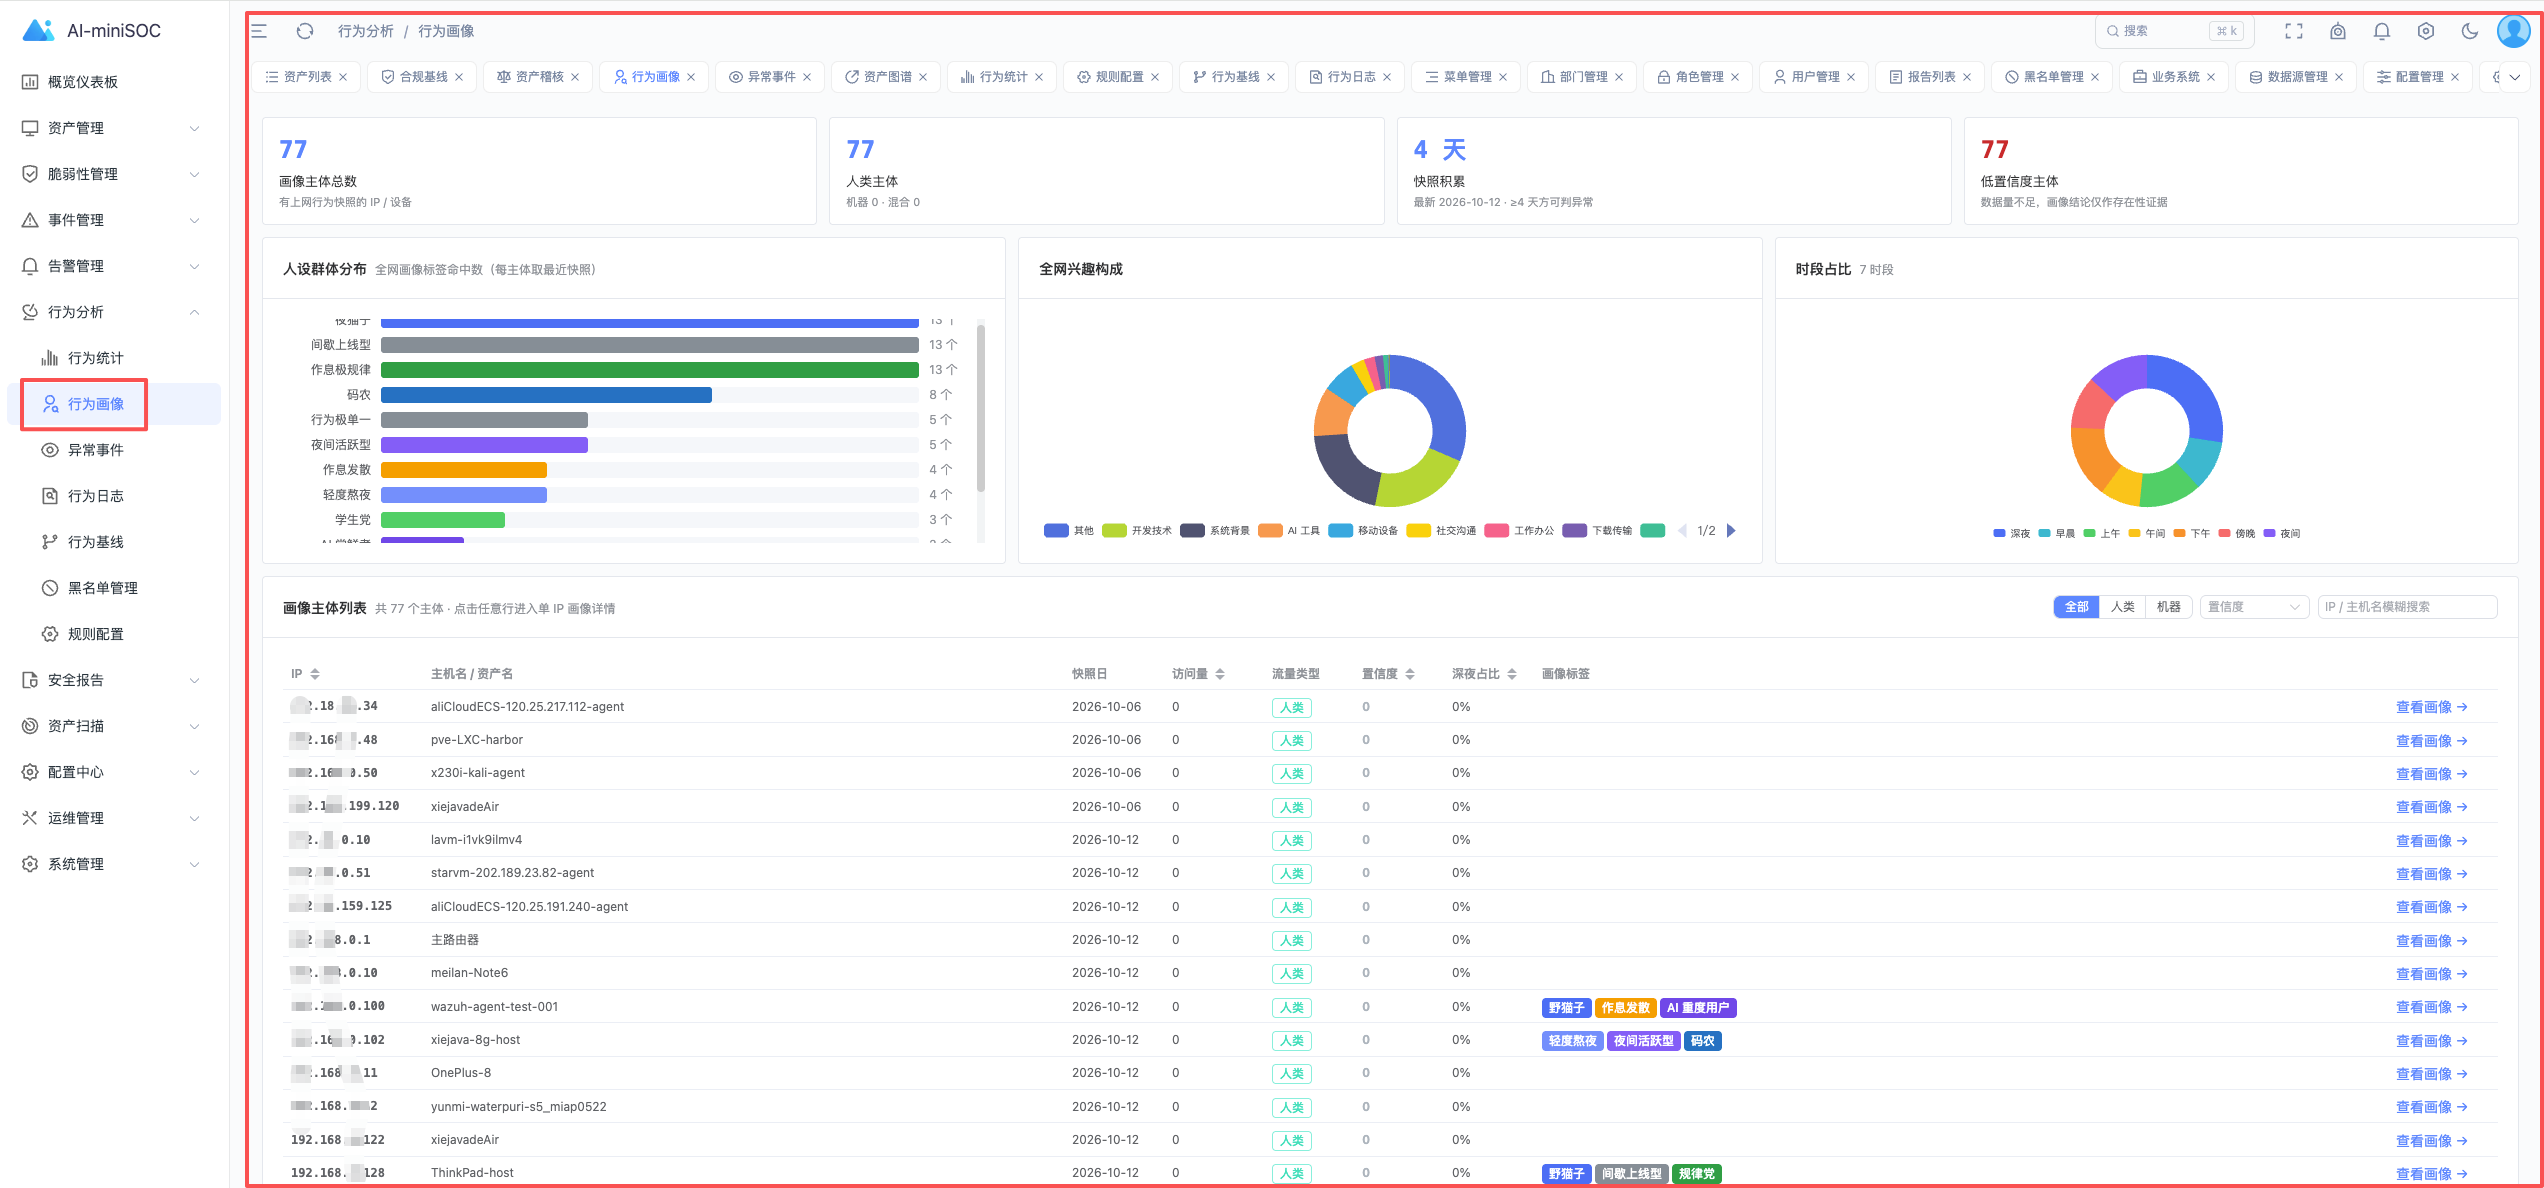
Task: Click the IP / 主机名模糊搜索 field
Action: (2407, 607)
